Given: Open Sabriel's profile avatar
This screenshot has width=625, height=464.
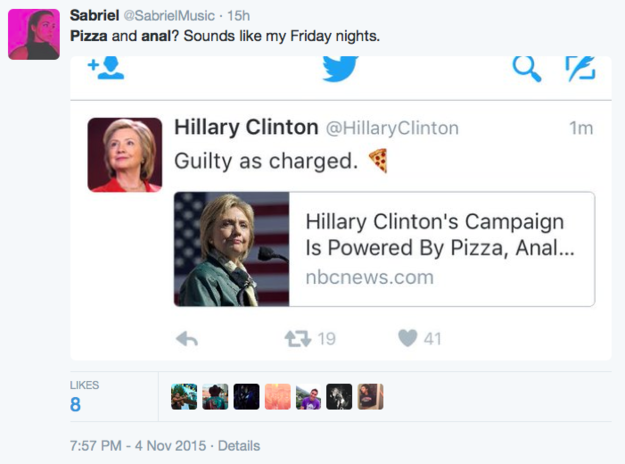Looking at the screenshot, I should point(33,35).
